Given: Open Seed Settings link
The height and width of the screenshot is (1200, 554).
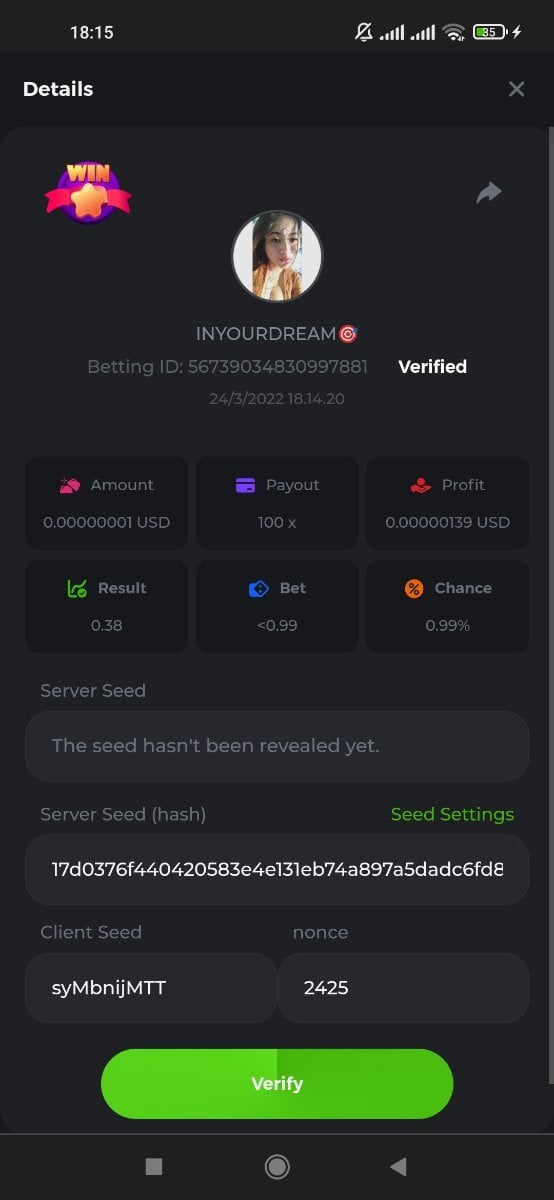Looking at the screenshot, I should pyautogui.click(x=452, y=814).
